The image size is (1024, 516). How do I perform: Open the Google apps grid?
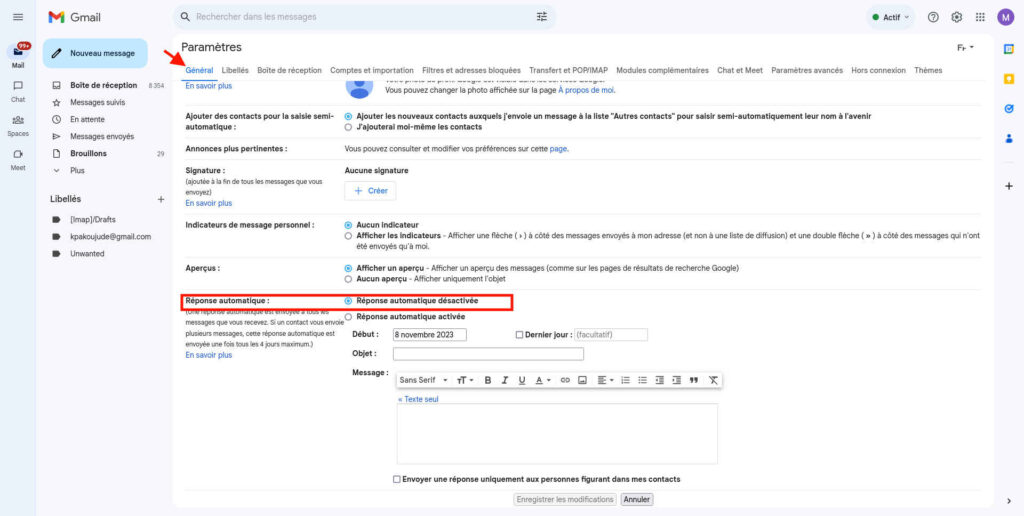(x=980, y=17)
